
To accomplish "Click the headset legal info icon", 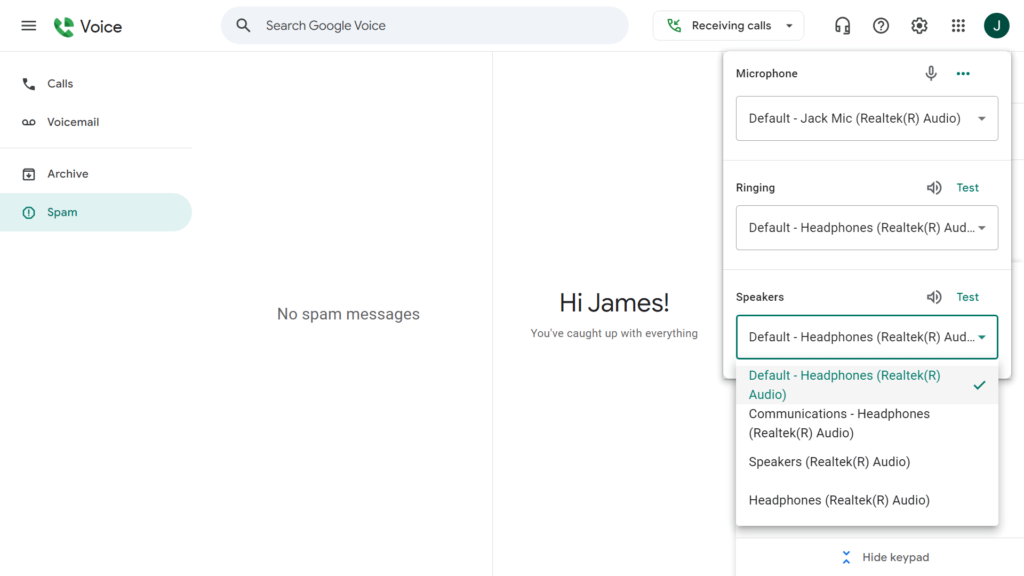I will point(842,25).
